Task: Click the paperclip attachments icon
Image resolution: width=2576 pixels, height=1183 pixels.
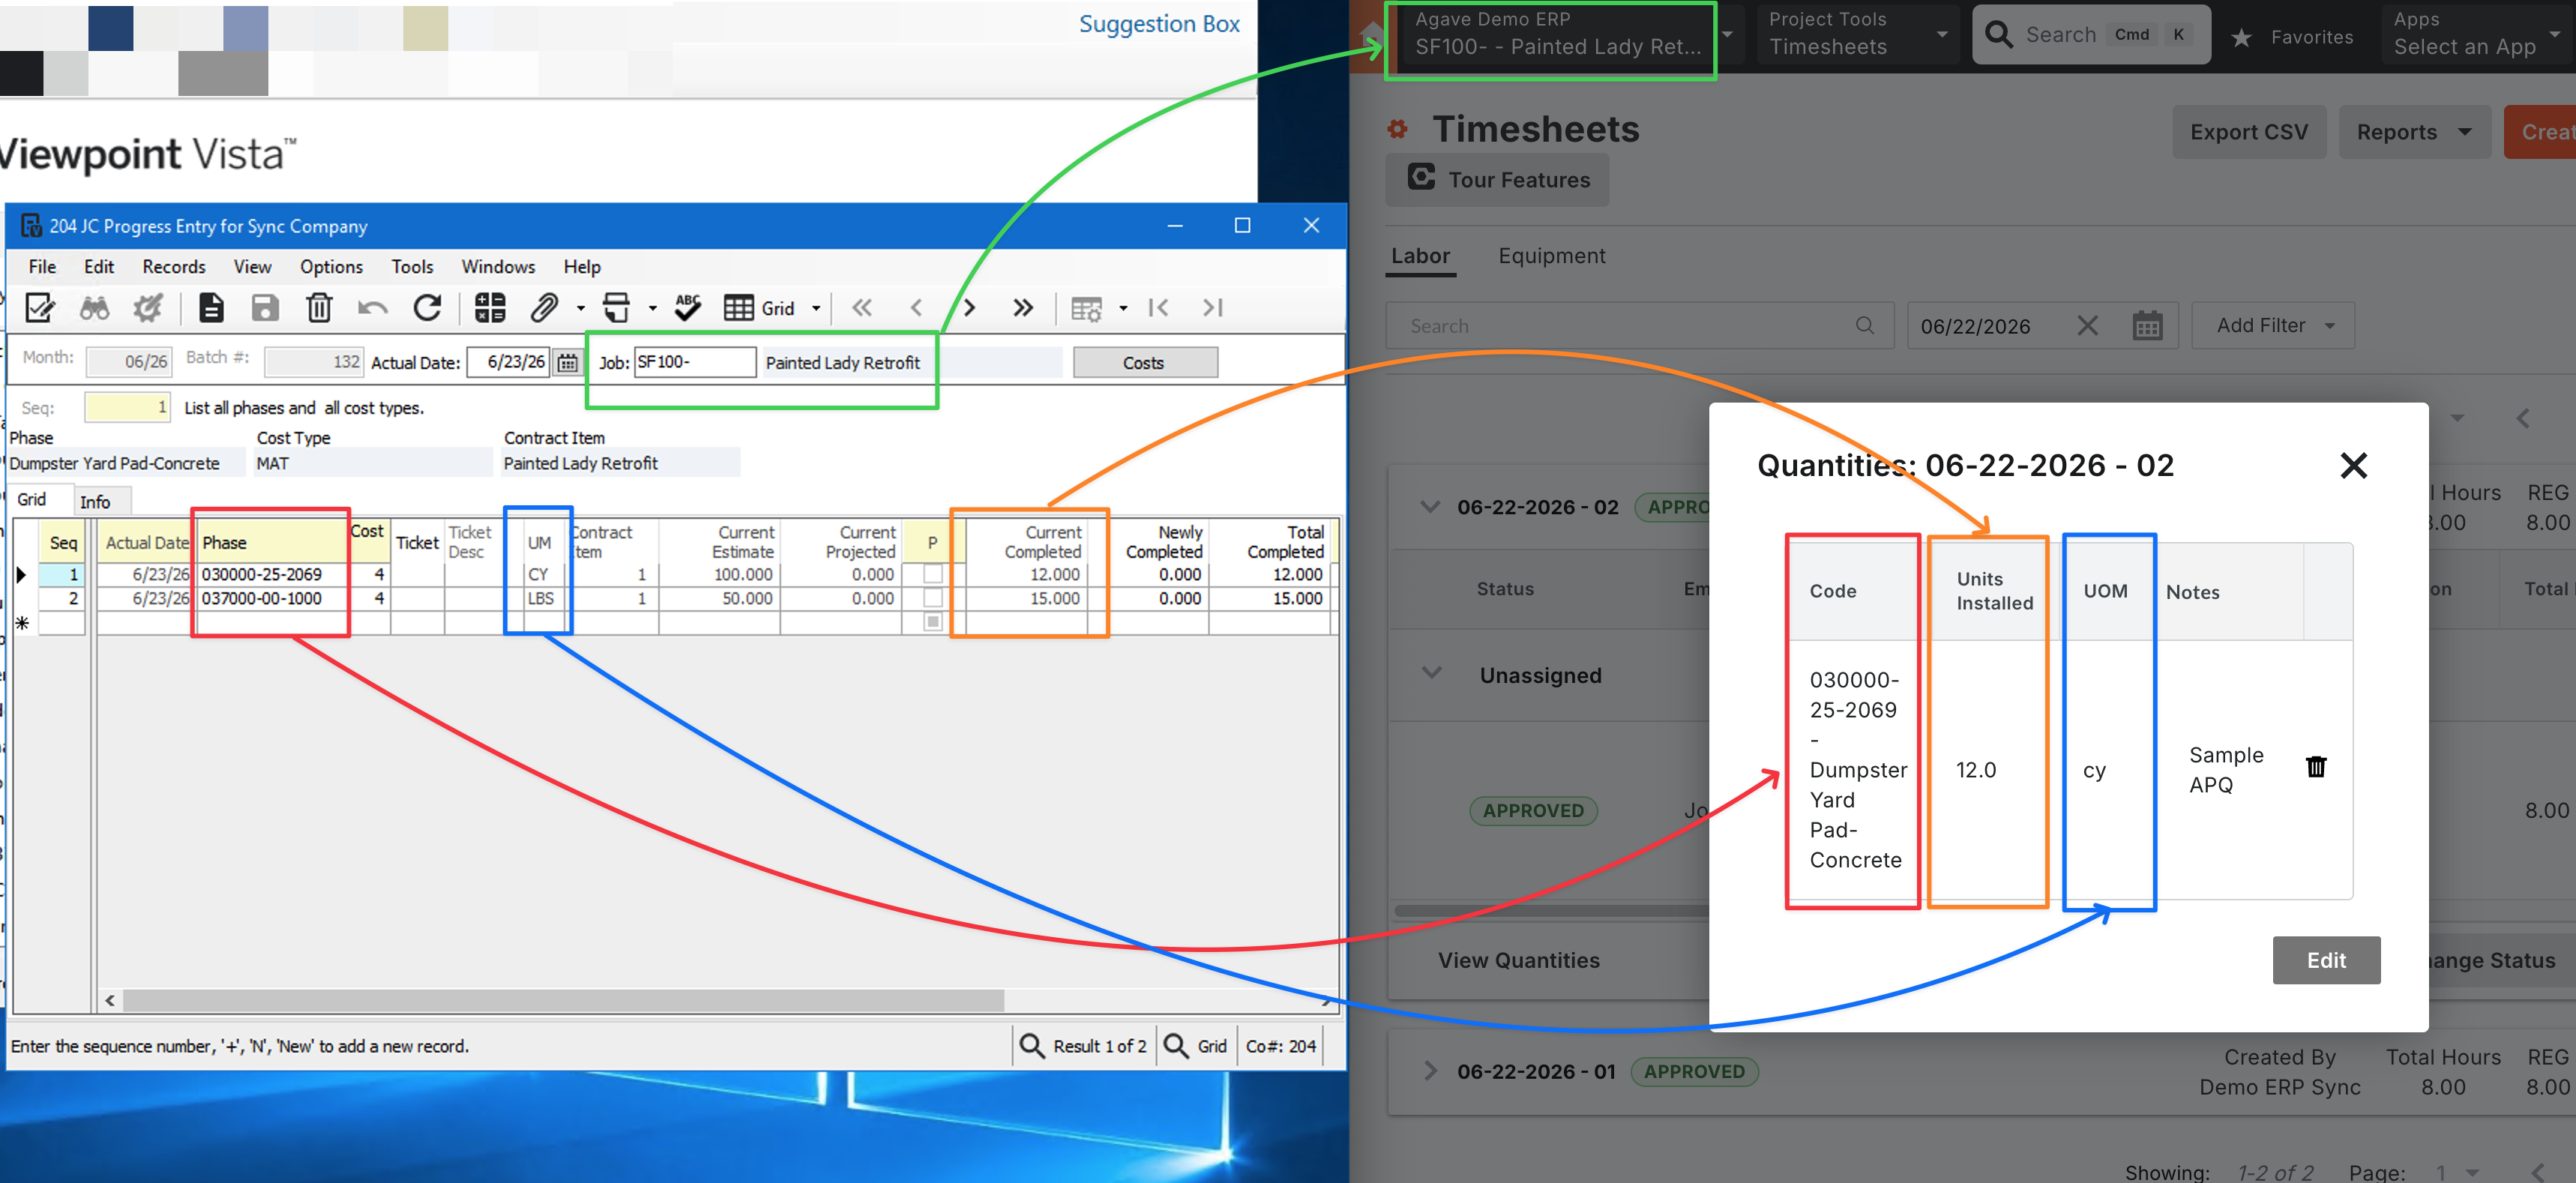Action: (x=544, y=307)
